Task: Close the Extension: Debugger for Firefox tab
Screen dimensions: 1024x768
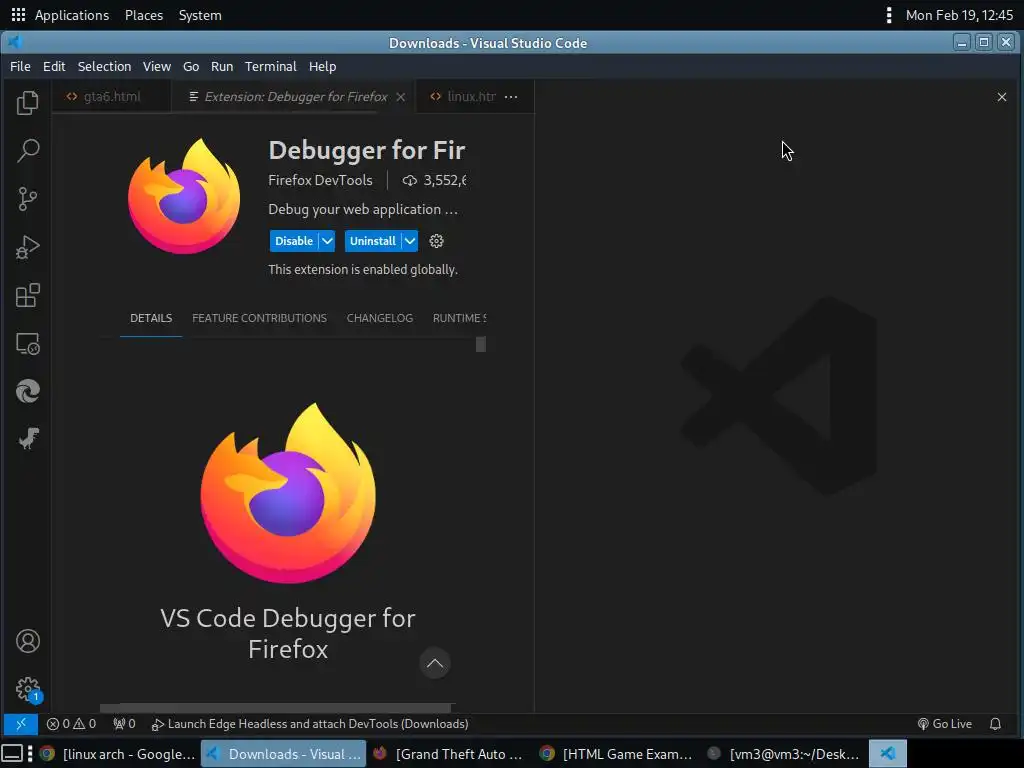Action: (401, 97)
